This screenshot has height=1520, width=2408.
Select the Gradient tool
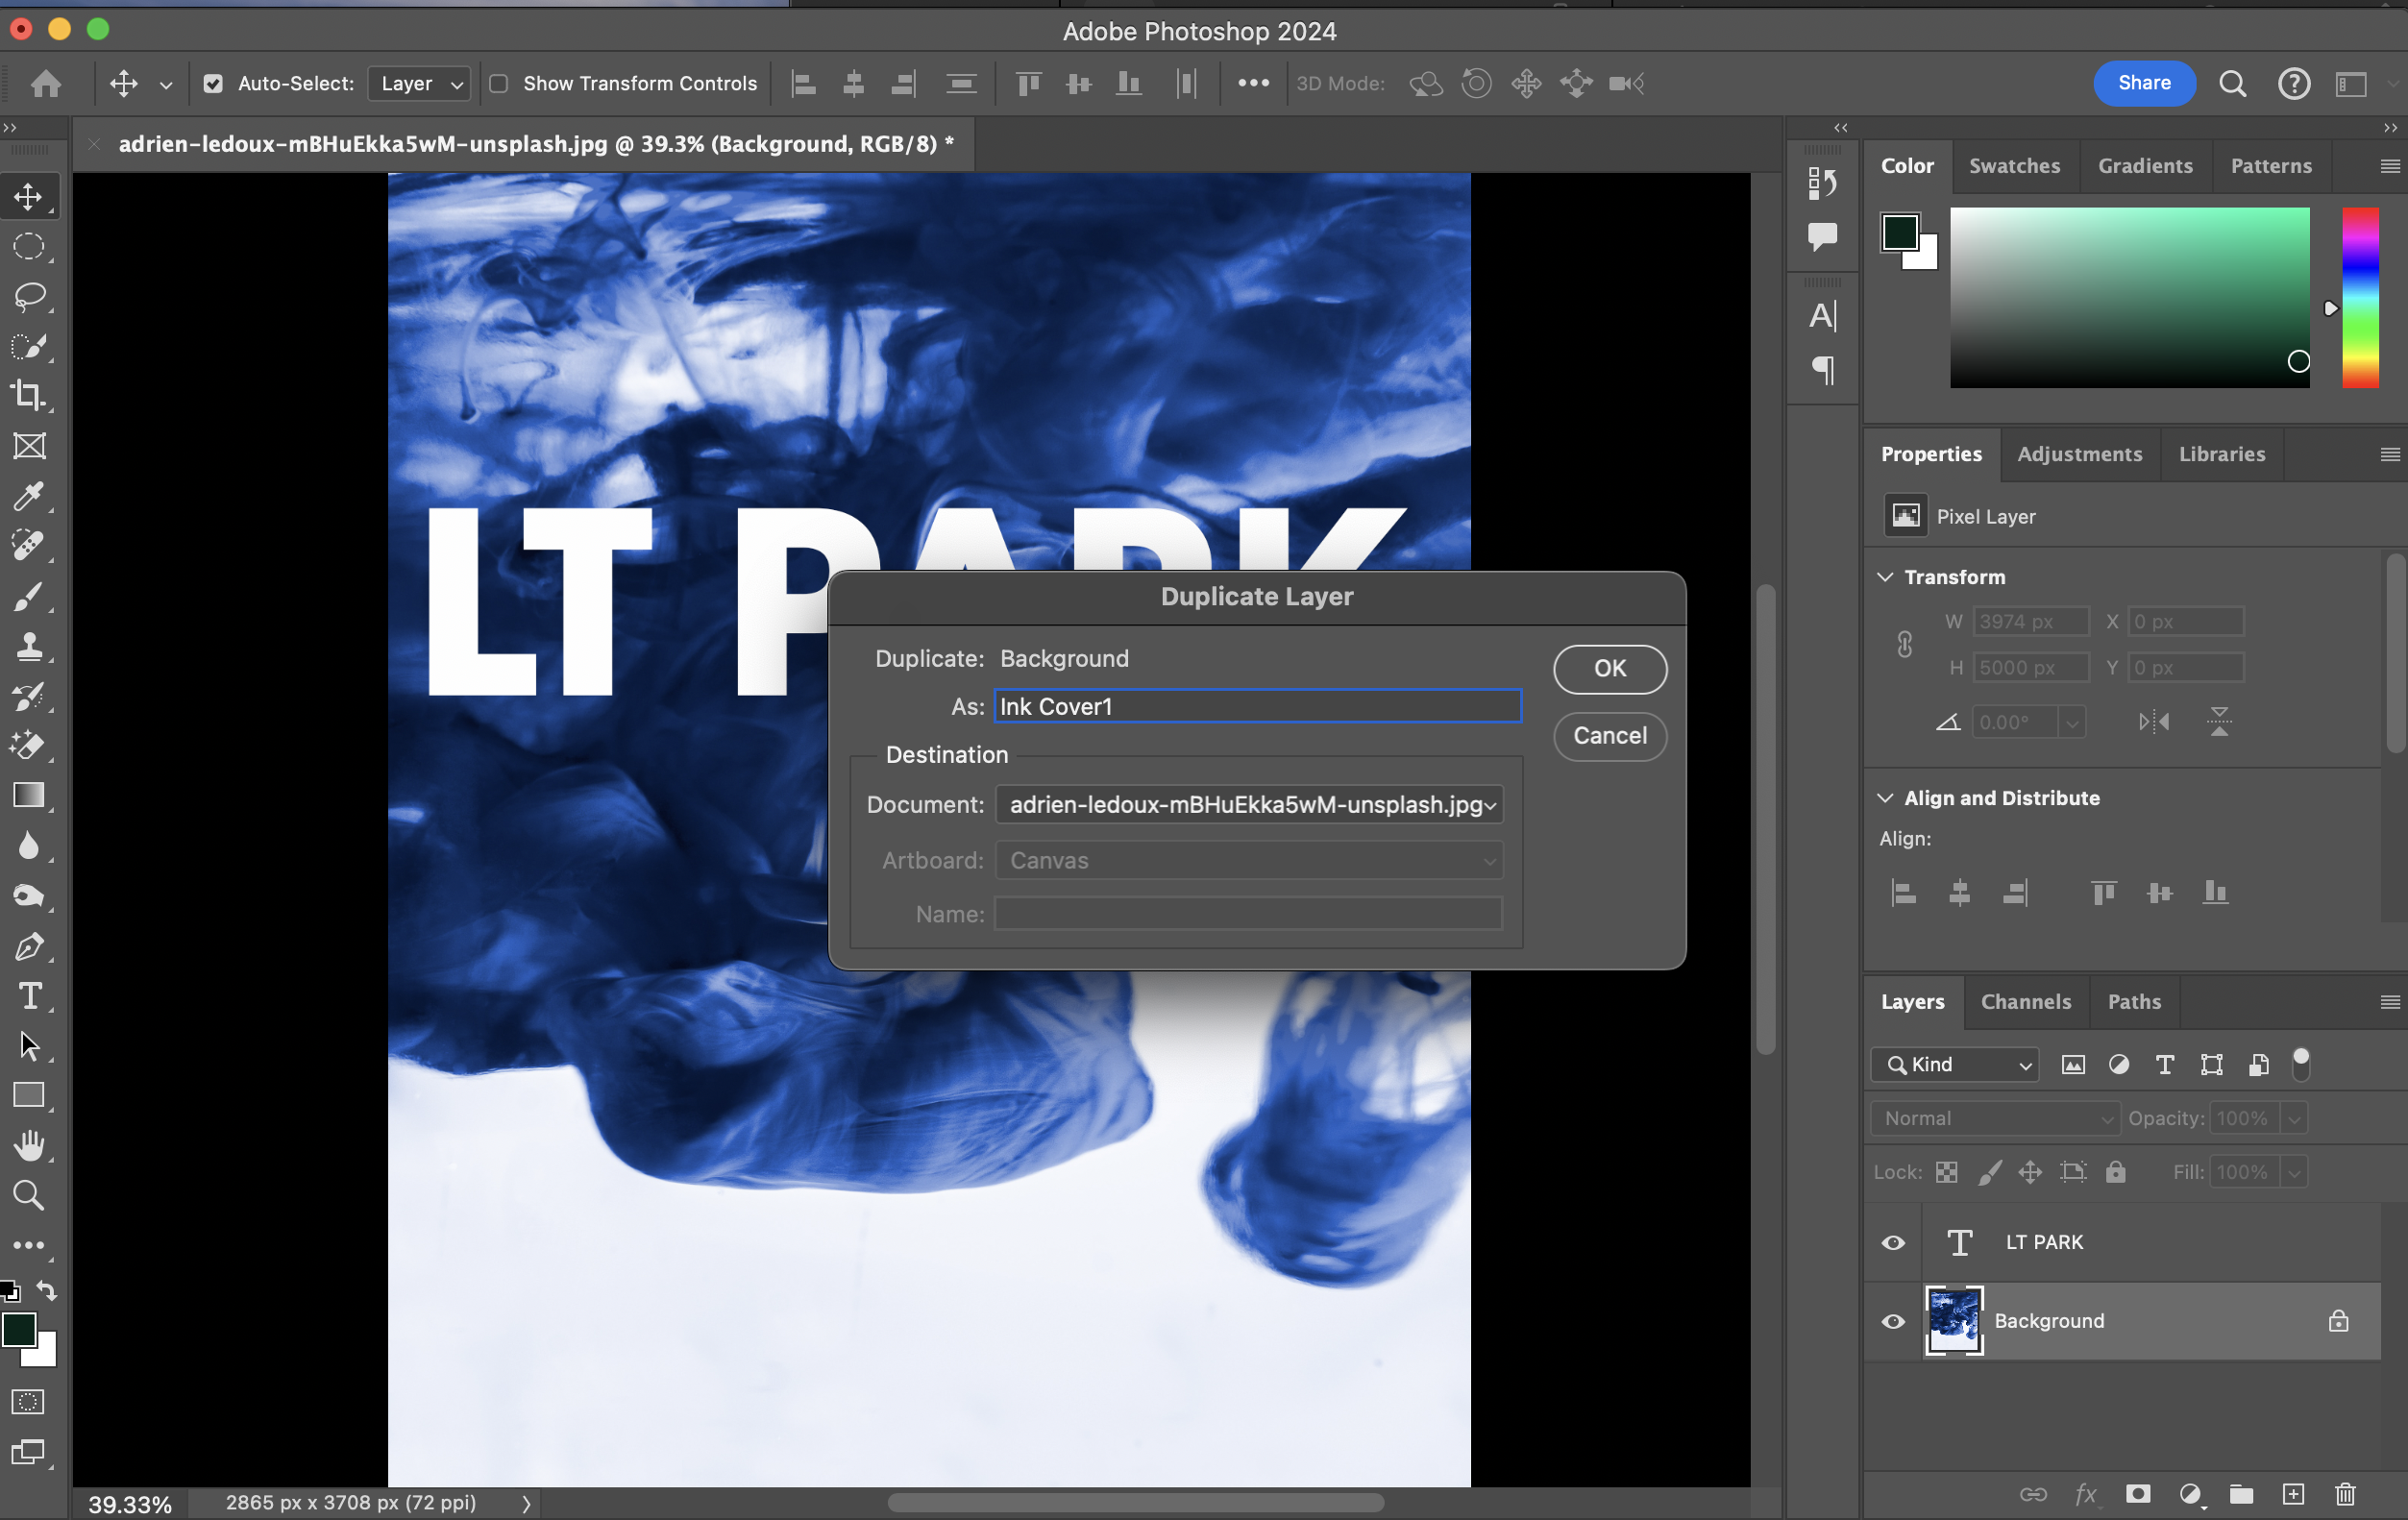coord(29,795)
